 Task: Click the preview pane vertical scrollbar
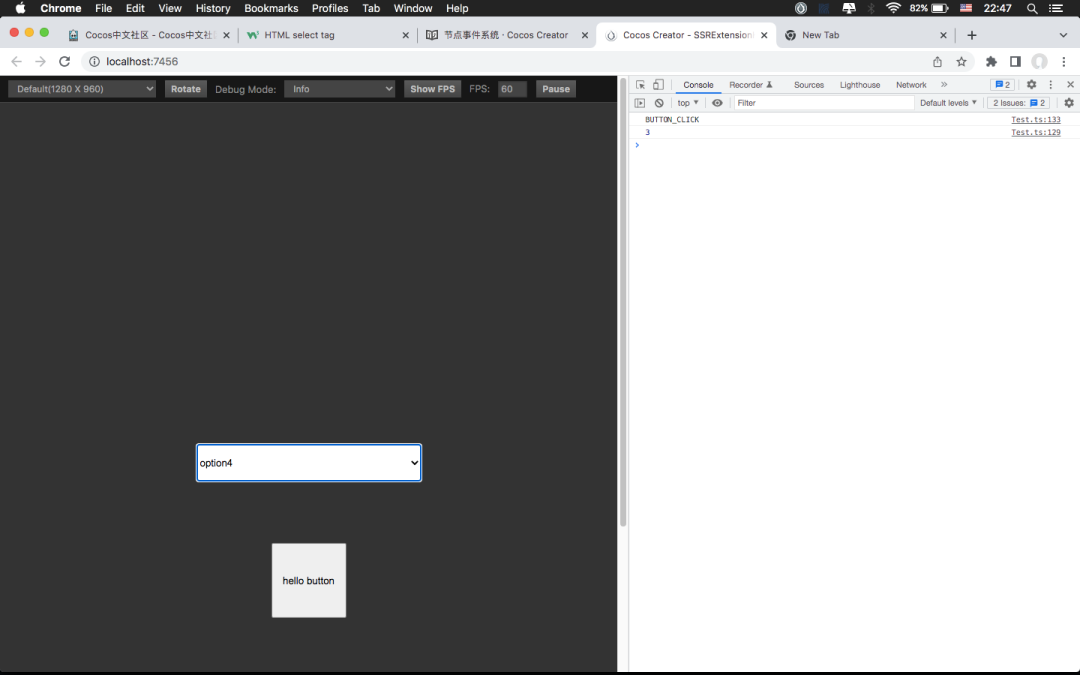pos(623,303)
